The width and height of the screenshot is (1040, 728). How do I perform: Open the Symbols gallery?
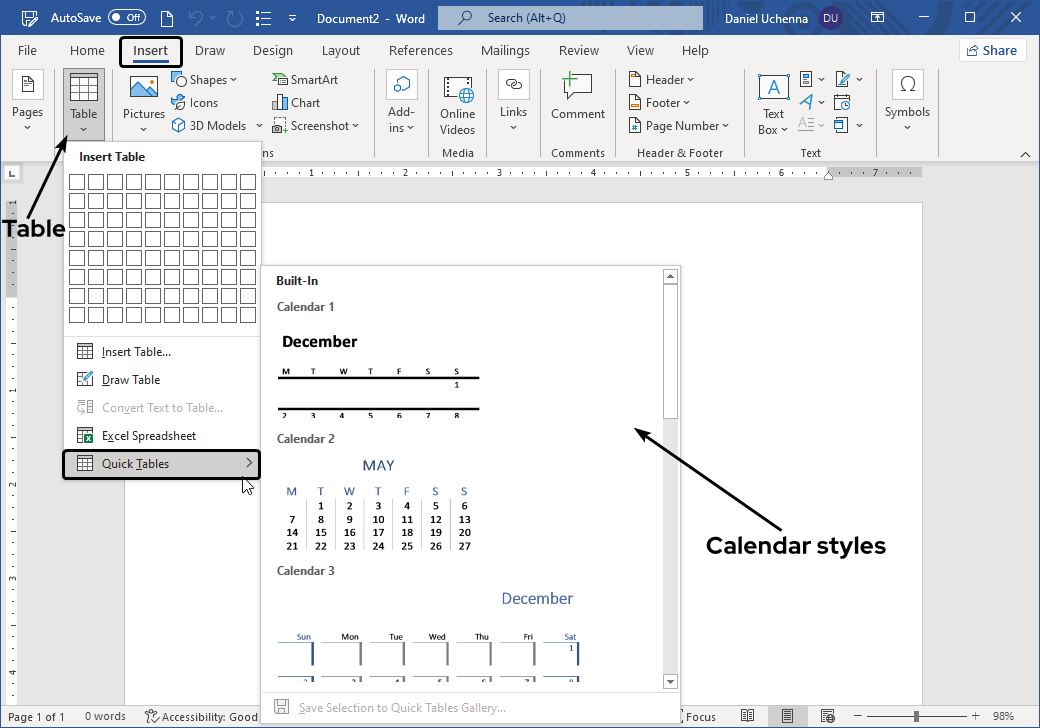click(907, 102)
